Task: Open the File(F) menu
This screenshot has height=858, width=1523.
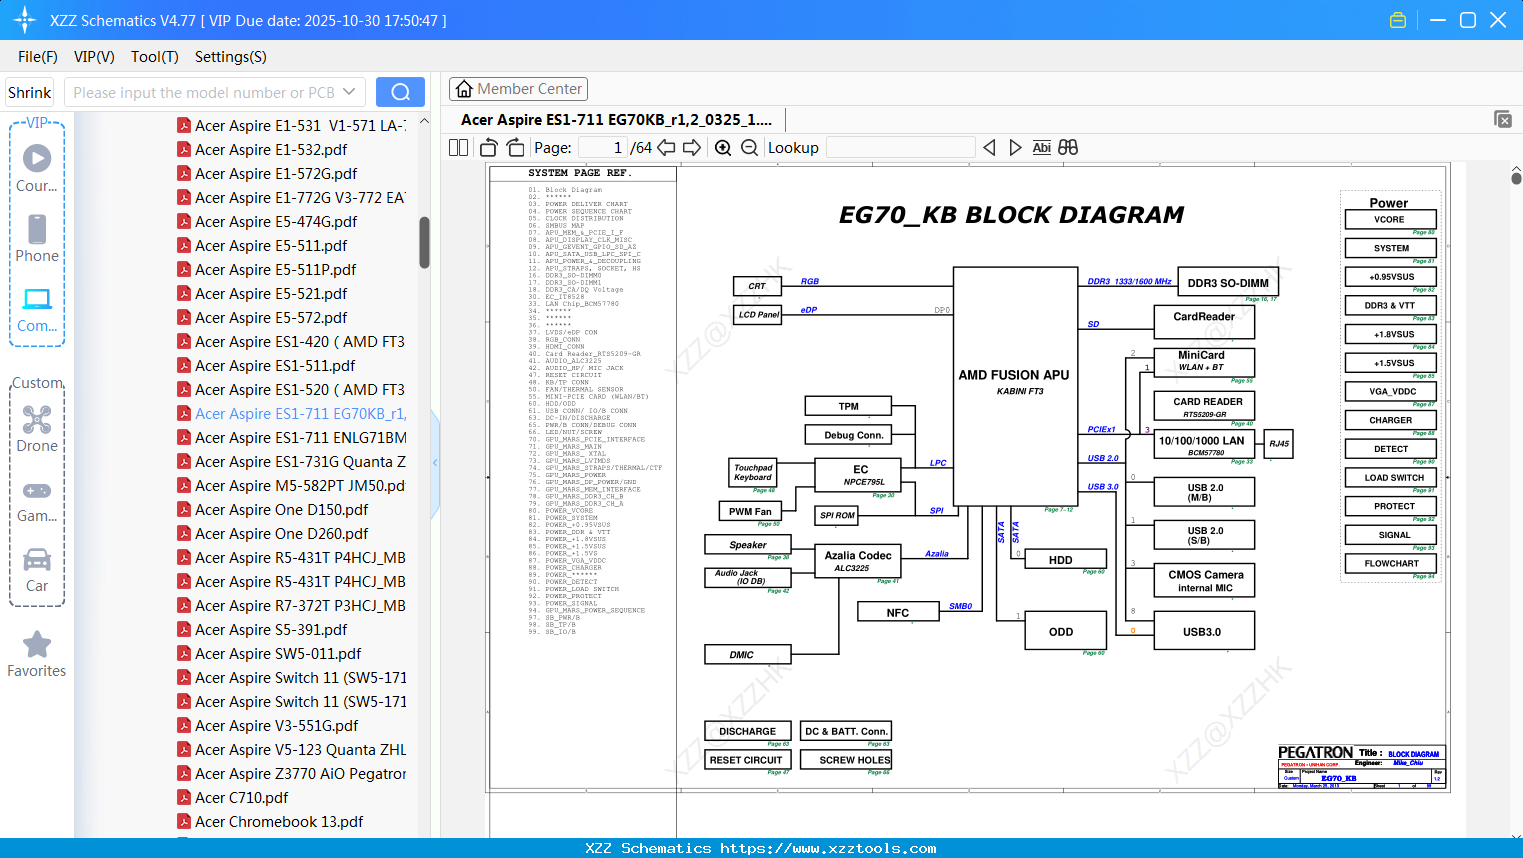Action: 38,57
